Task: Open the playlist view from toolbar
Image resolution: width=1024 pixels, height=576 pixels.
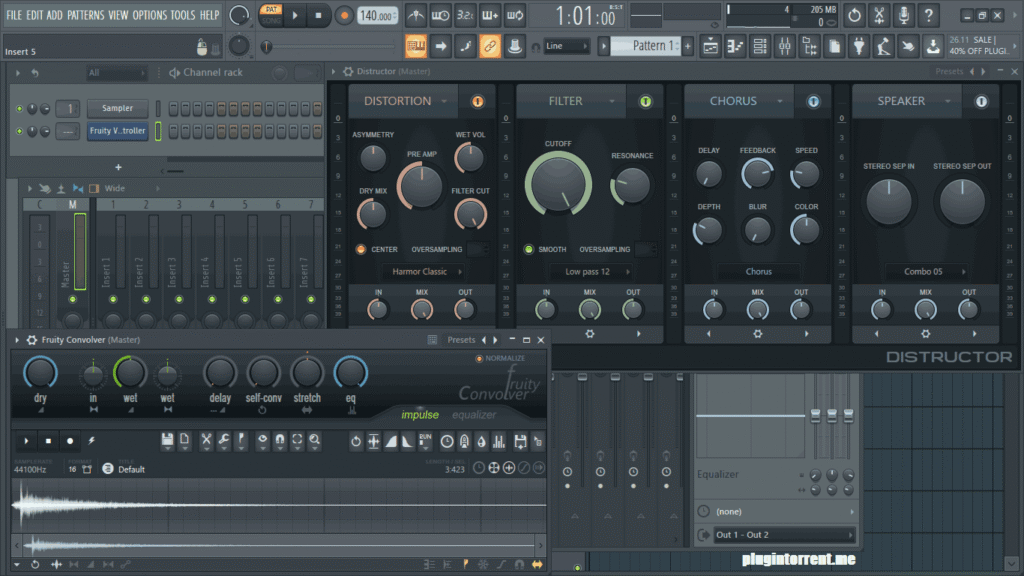Action: click(711, 46)
